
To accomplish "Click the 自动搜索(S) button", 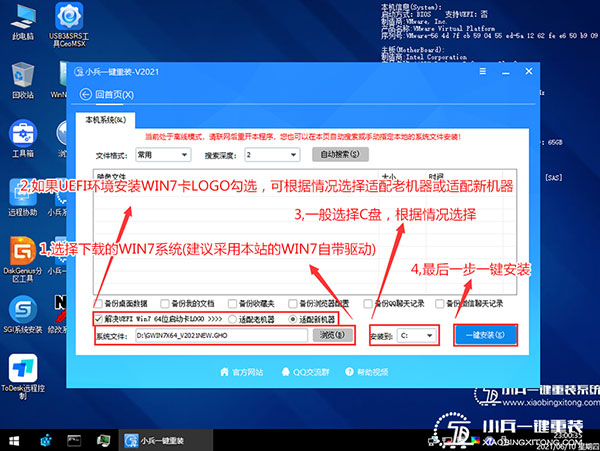I will (x=340, y=154).
